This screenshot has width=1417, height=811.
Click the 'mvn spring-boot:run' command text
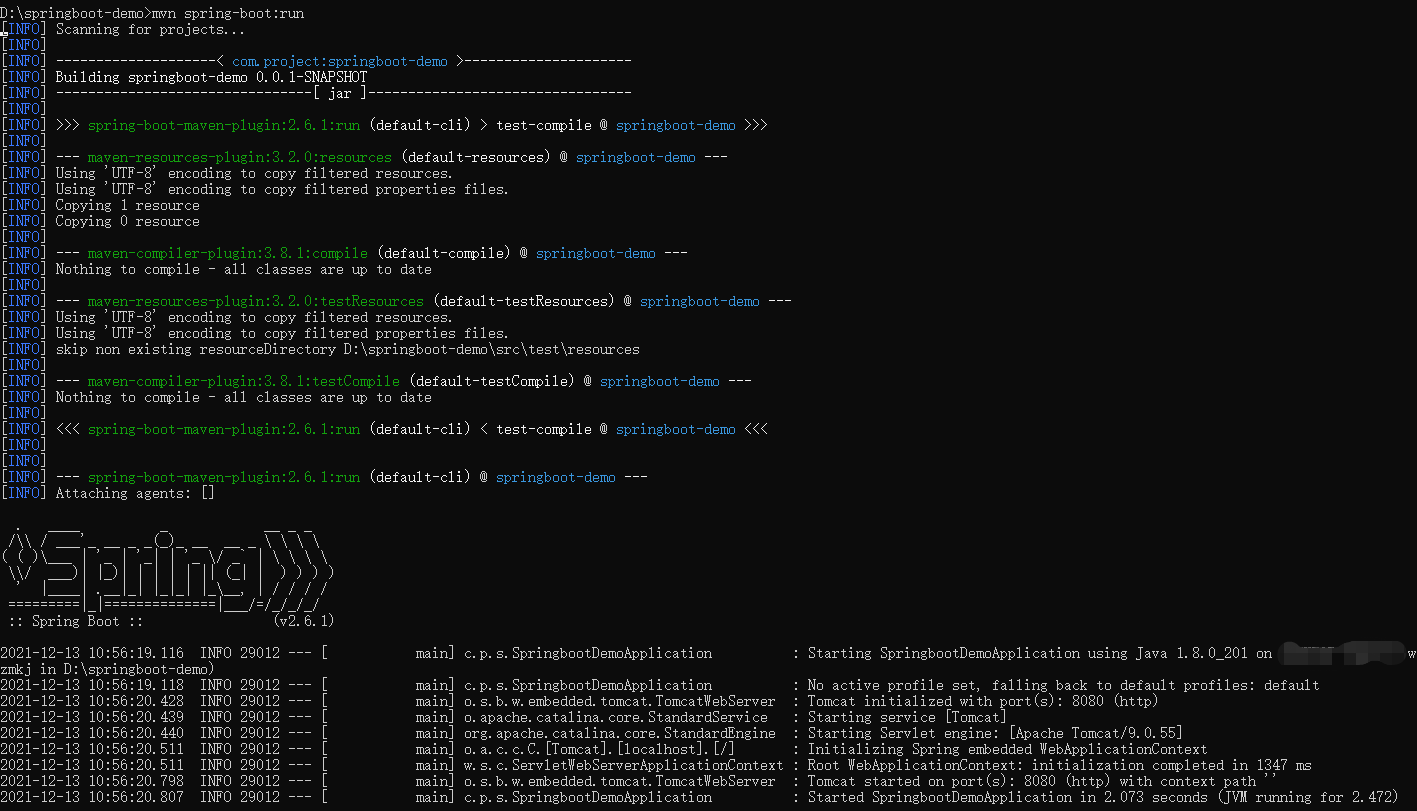(x=228, y=13)
